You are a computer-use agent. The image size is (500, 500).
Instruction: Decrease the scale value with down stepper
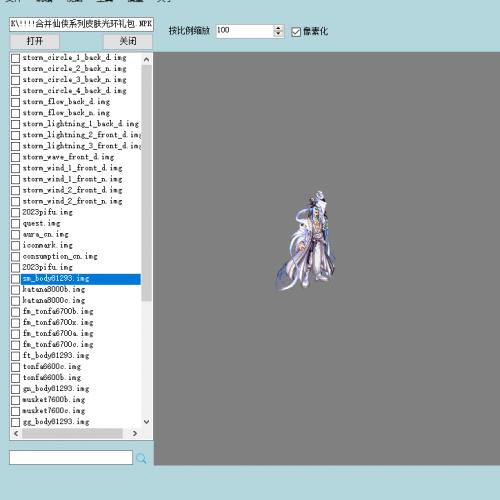278,34
